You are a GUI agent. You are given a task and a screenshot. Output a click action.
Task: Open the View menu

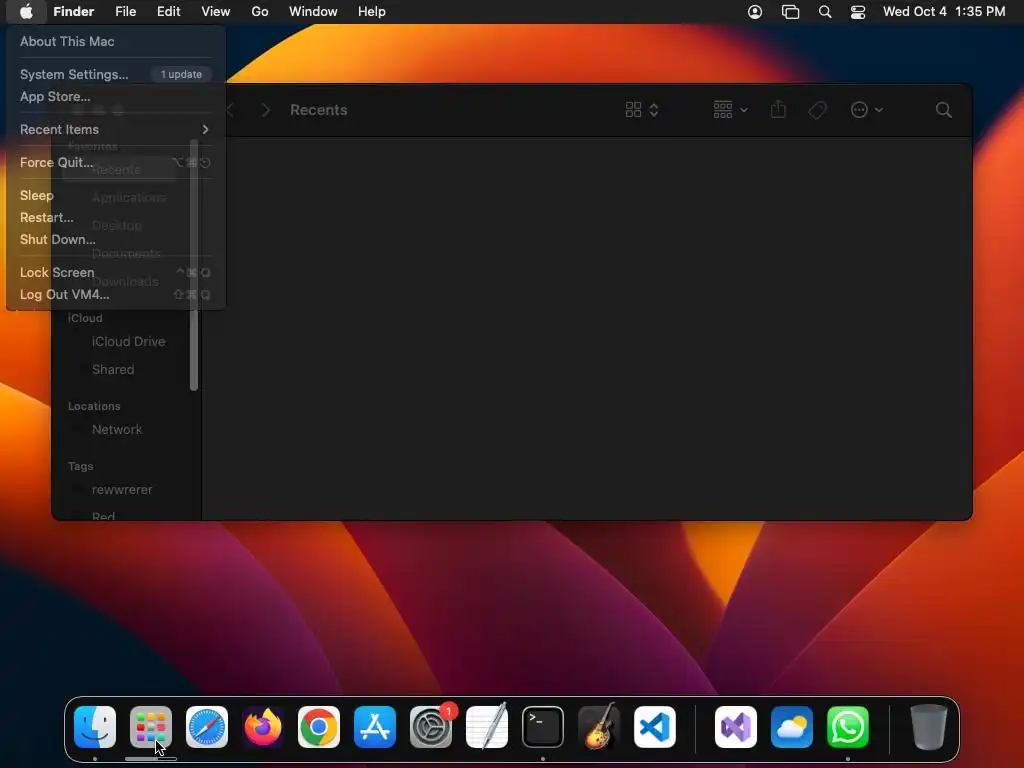(x=216, y=12)
